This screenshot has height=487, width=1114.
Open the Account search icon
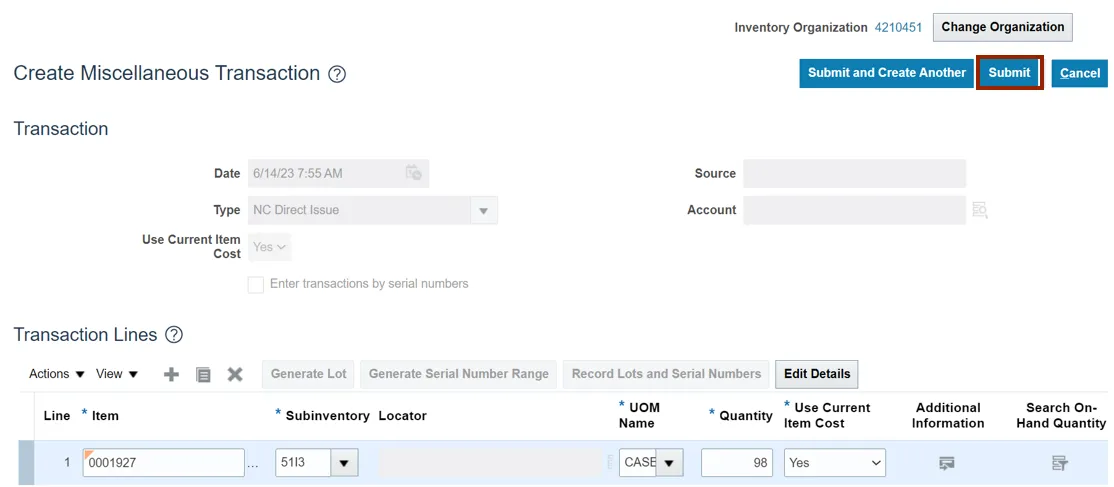point(980,210)
